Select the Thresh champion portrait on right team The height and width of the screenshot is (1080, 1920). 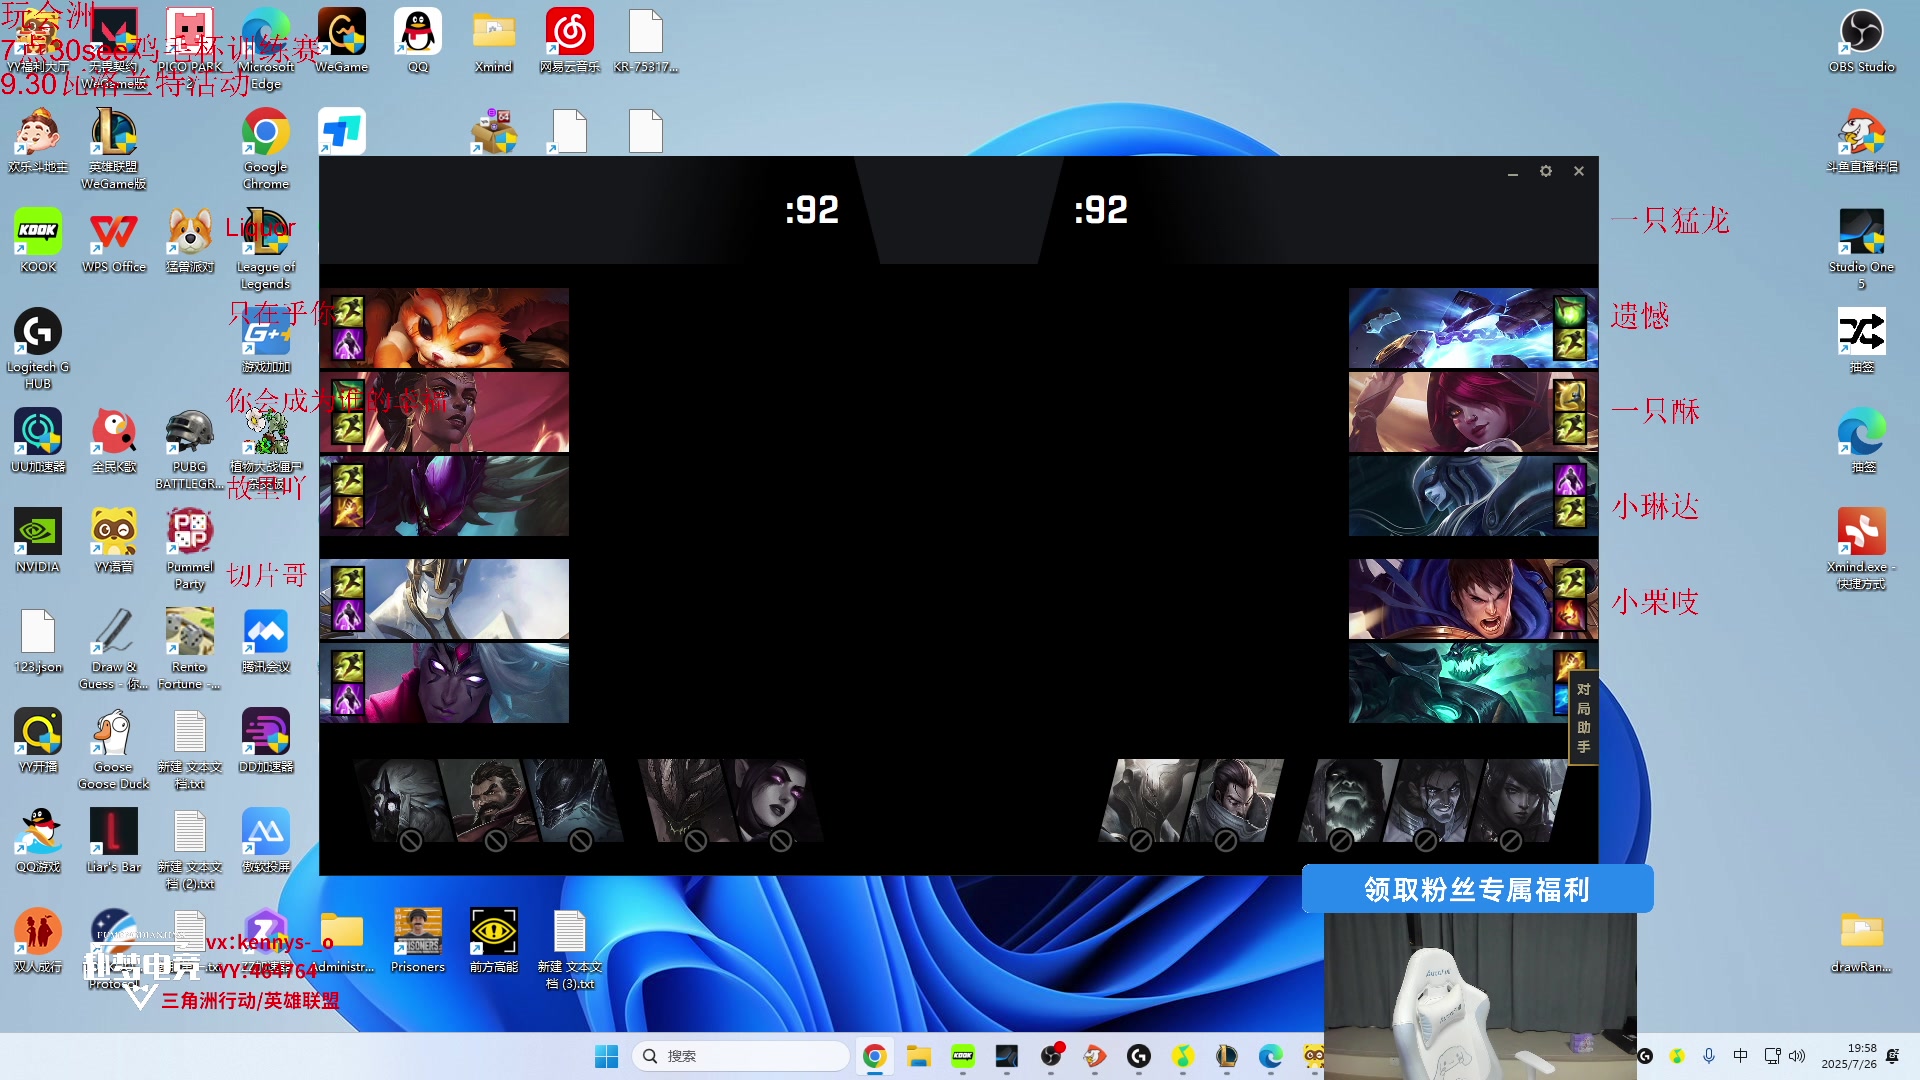point(1473,683)
